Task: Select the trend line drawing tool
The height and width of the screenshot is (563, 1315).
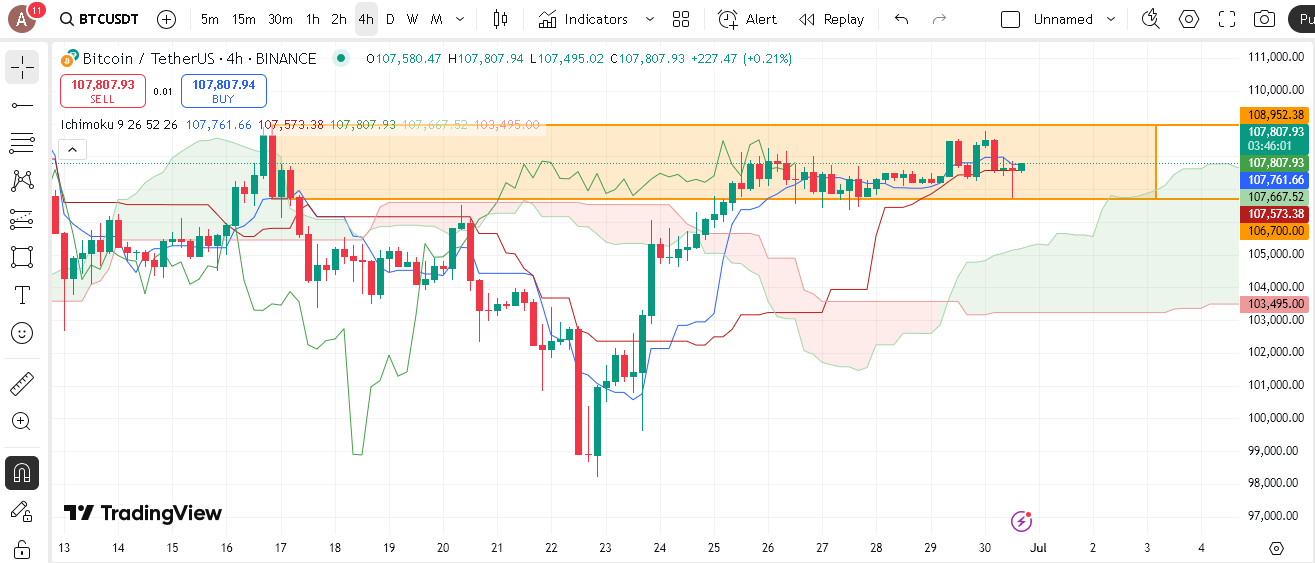Action: pos(22,105)
